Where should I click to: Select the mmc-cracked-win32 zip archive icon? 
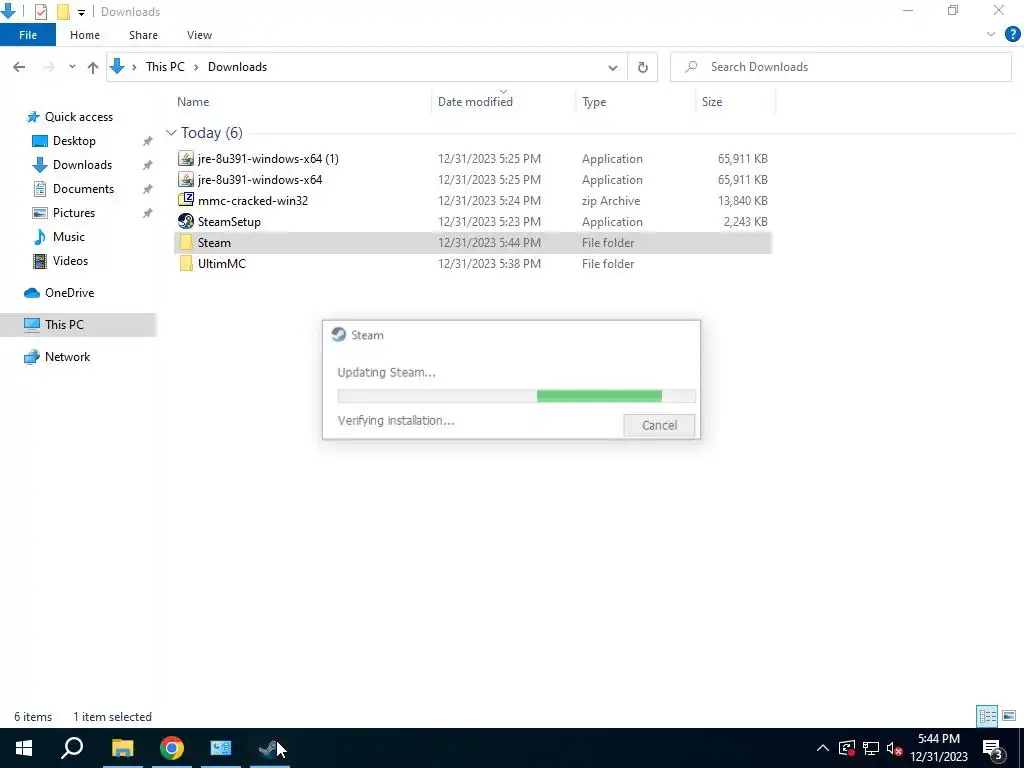pos(186,200)
